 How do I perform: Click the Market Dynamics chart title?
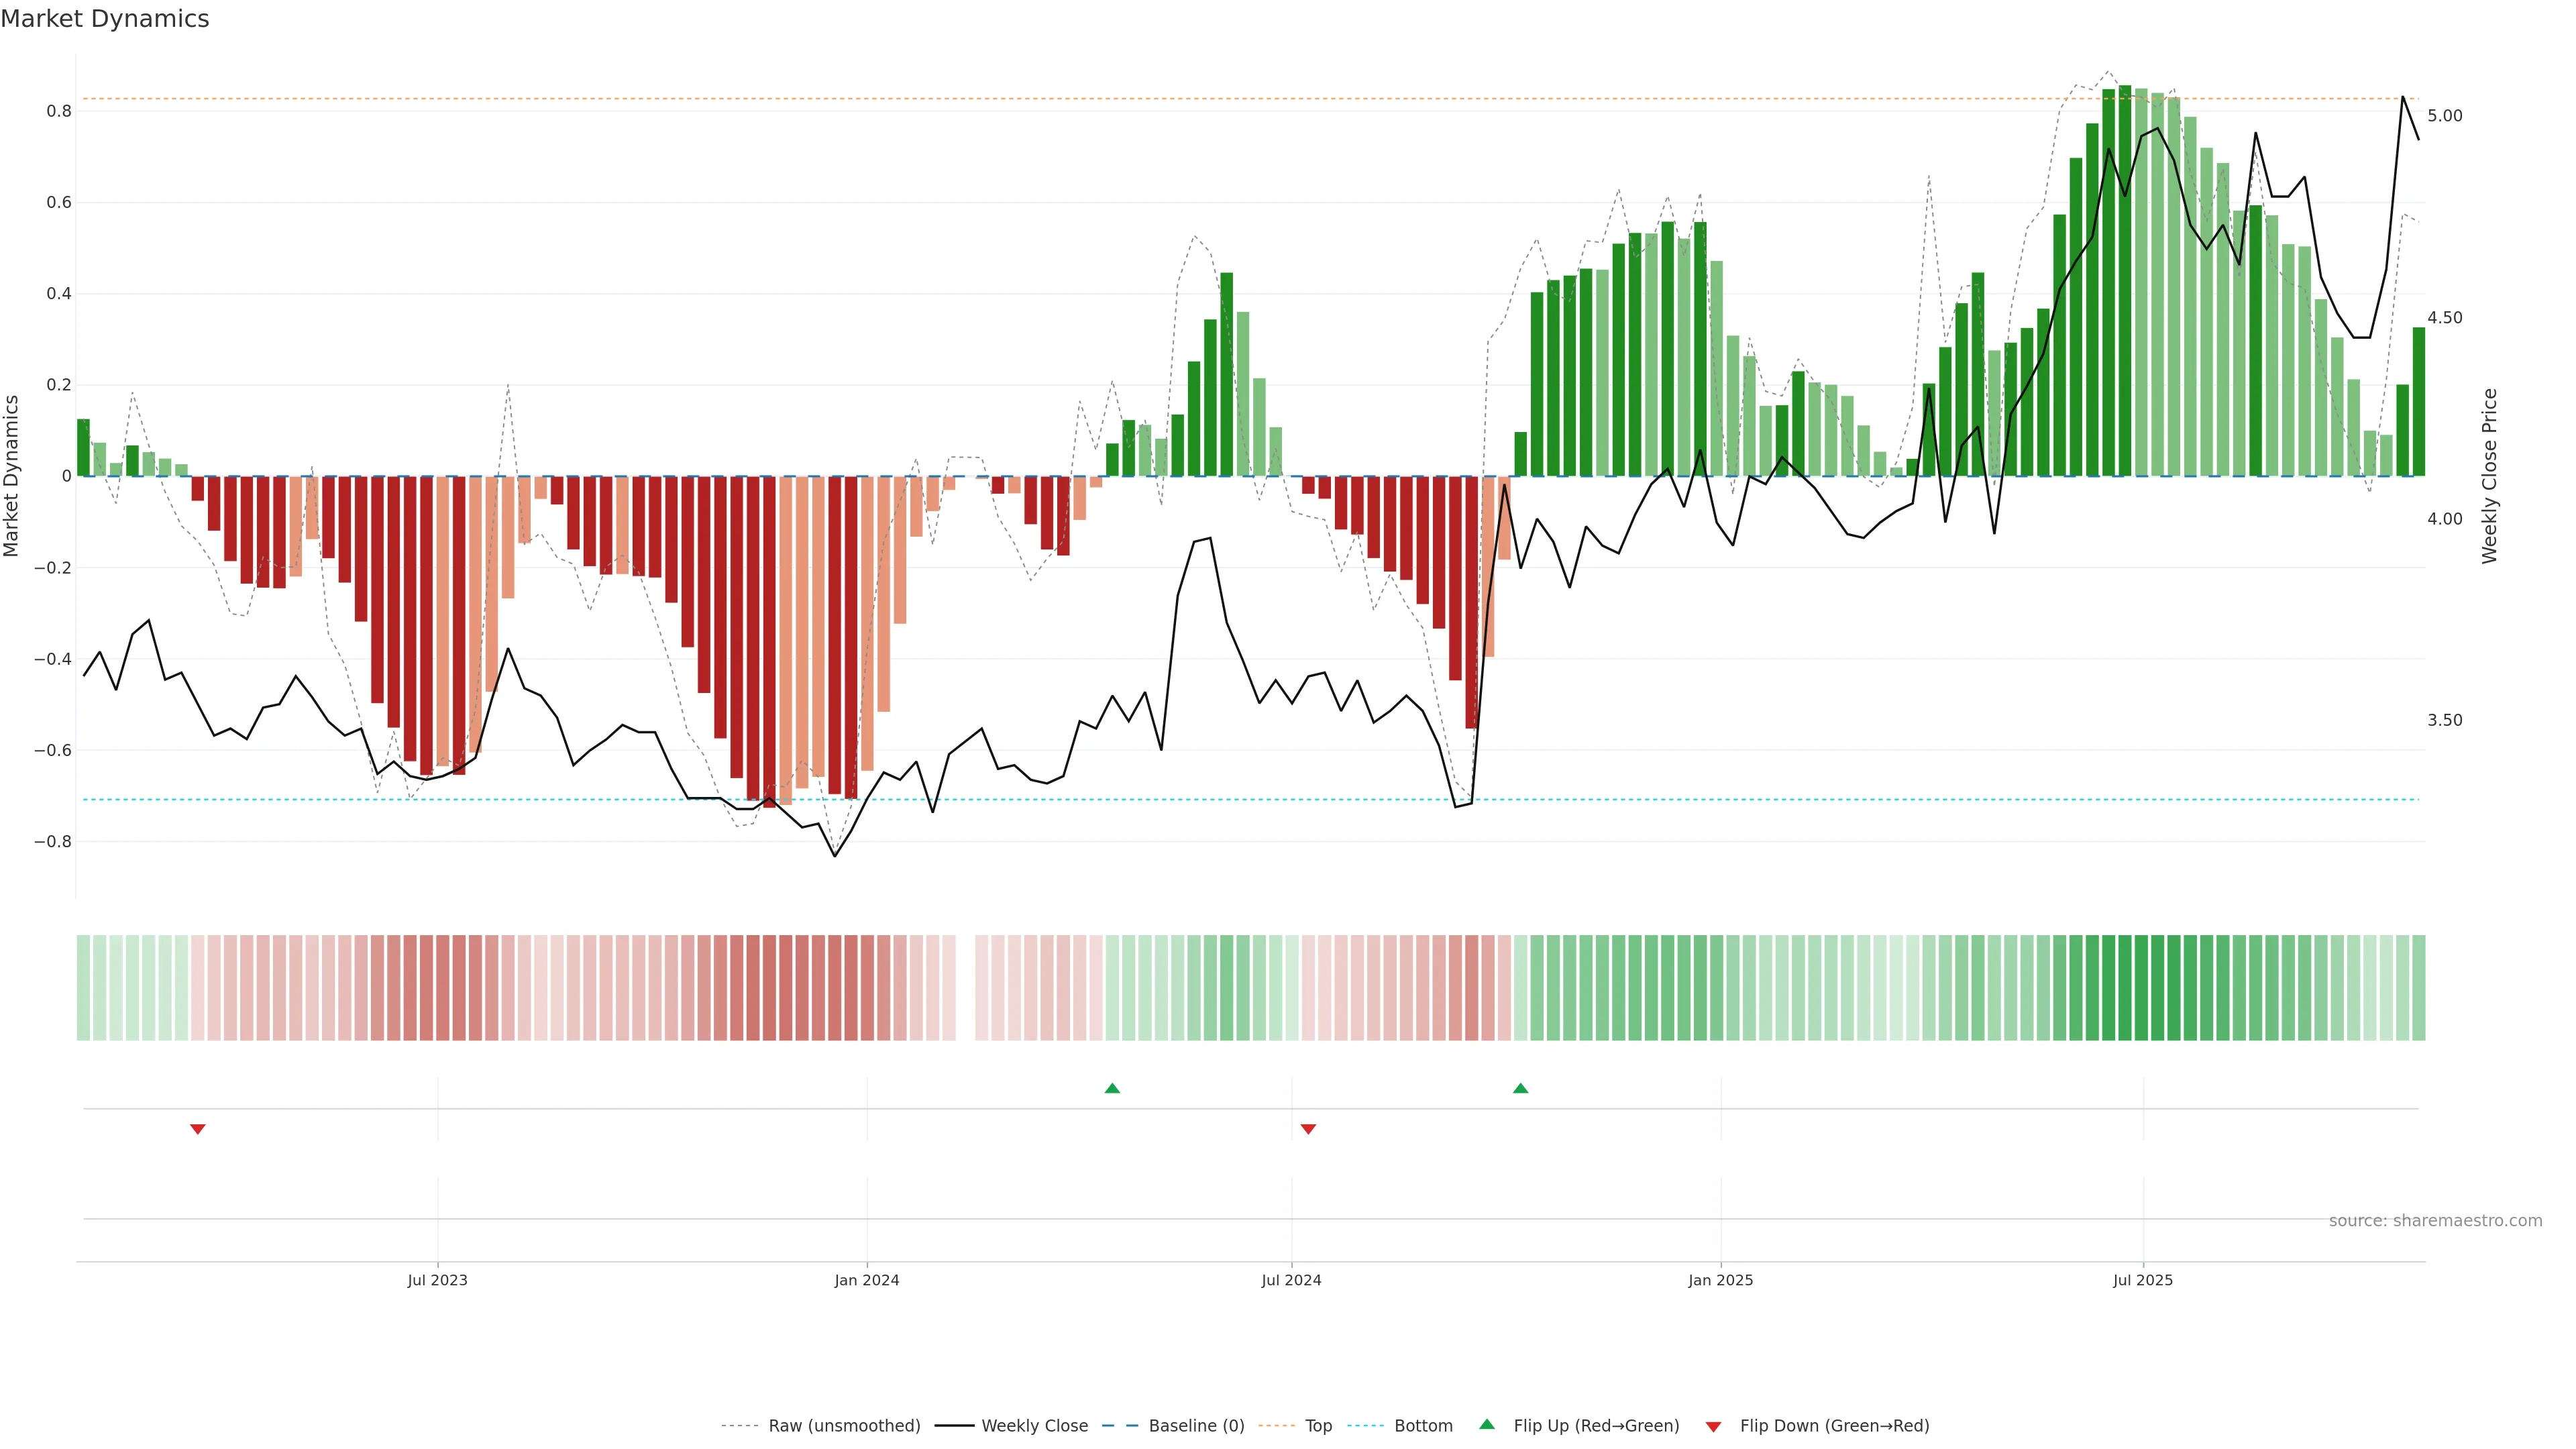click(x=105, y=19)
